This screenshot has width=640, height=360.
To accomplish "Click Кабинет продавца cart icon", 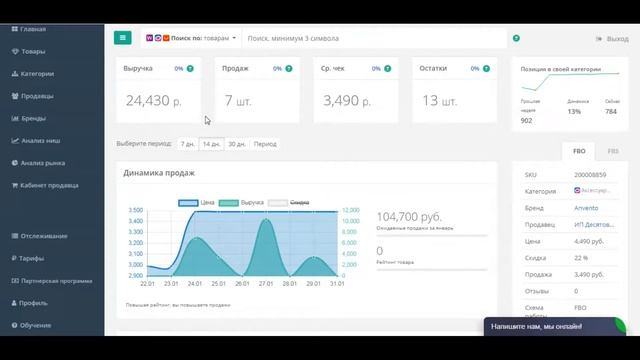I will [15, 185].
